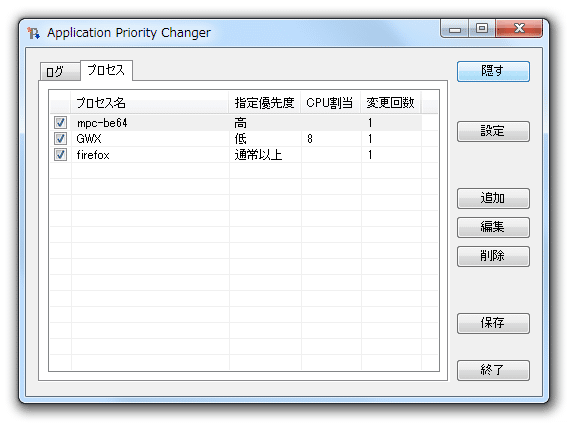Image resolution: width=572 pixels, height=426 pixels.
Task: Exit using the 終了 button
Action: pos(493,370)
